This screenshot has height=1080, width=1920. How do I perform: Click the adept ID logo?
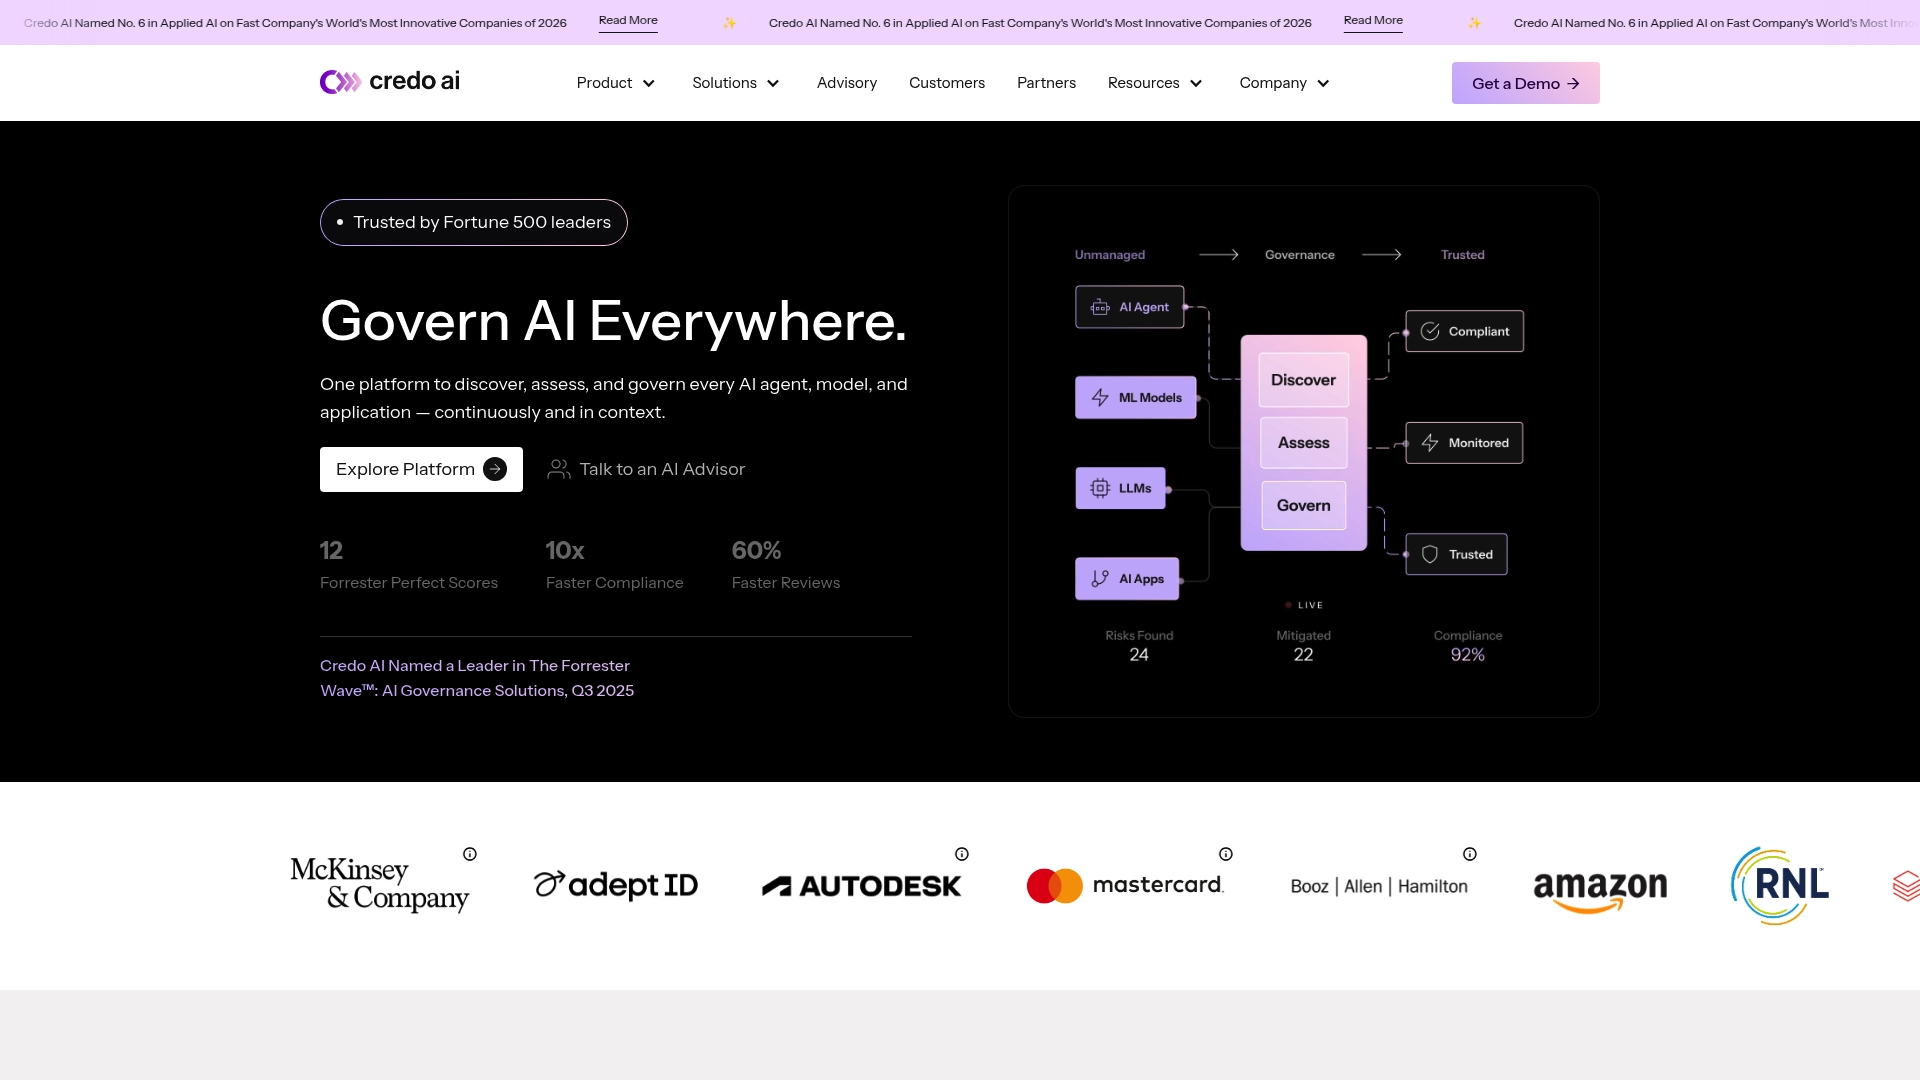coord(616,885)
